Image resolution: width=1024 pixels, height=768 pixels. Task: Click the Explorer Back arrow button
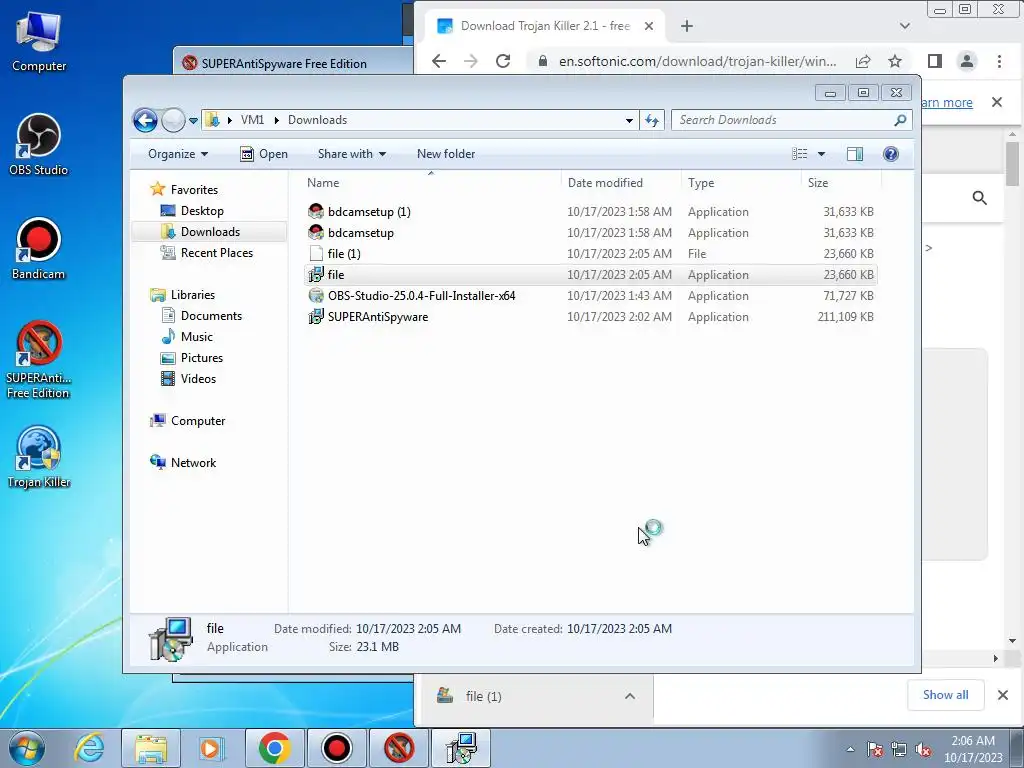pos(145,120)
